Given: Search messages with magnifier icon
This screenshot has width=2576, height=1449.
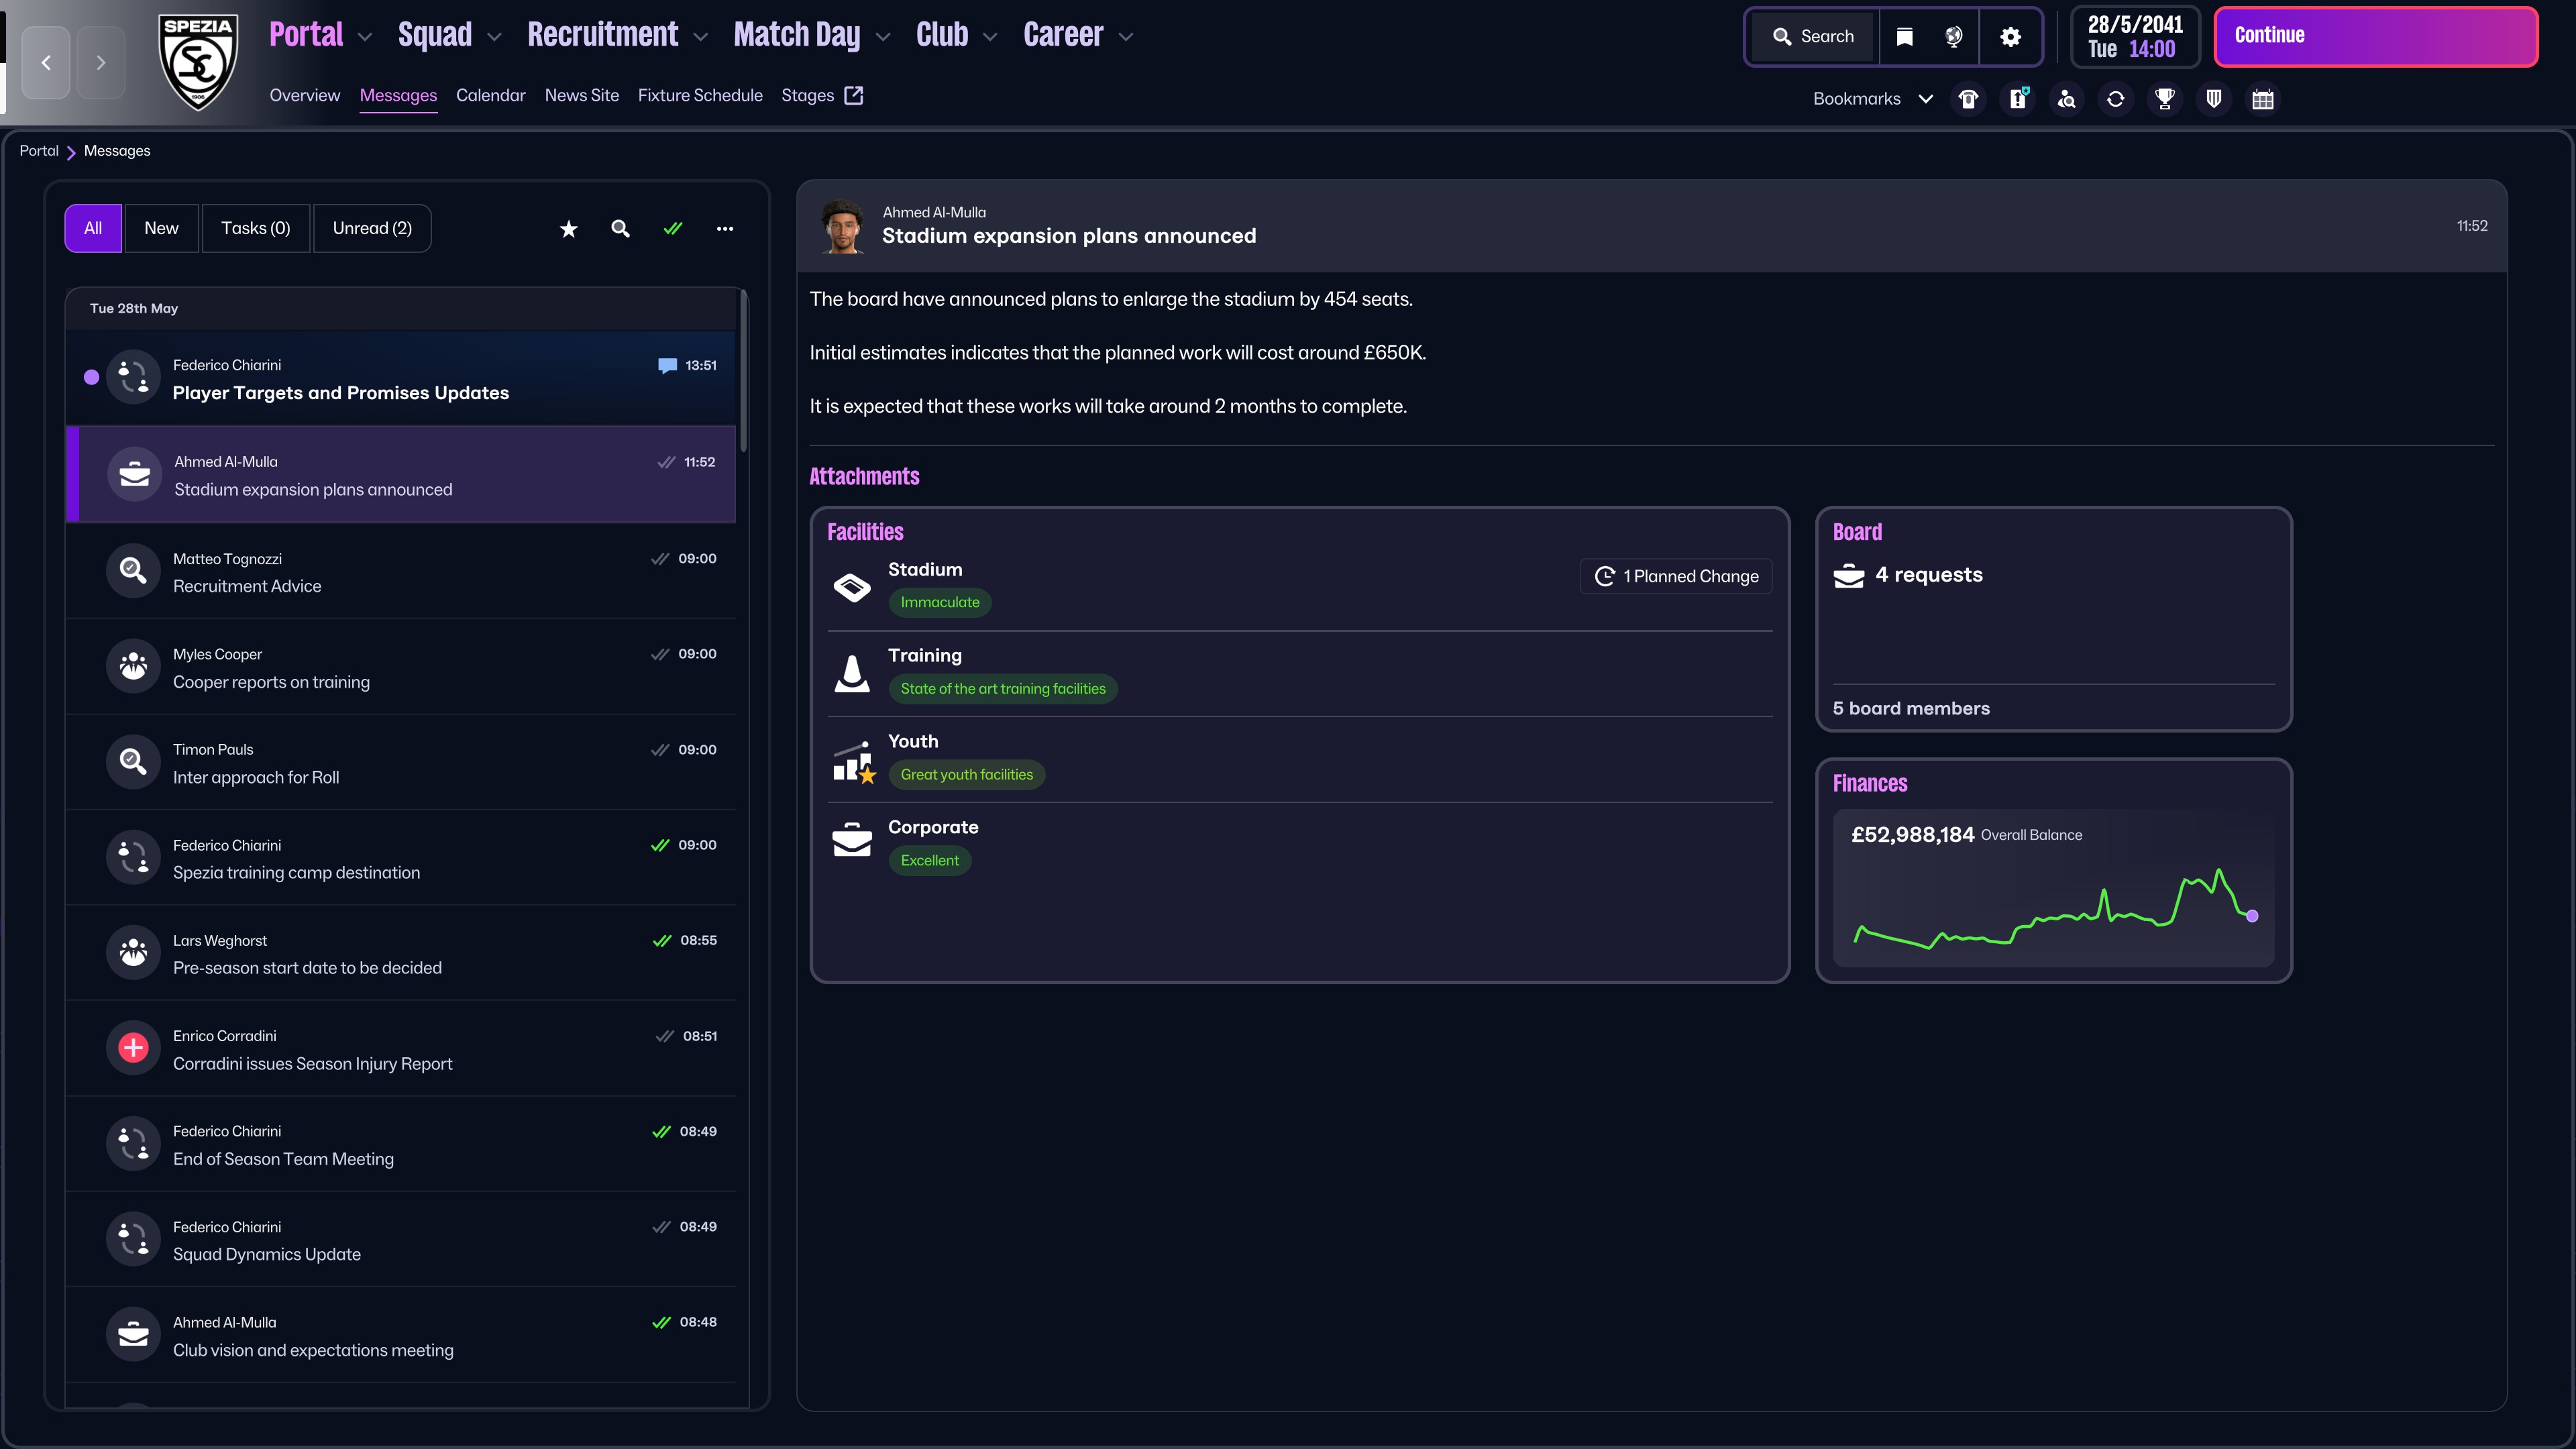Looking at the screenshot, I should pyautogui.click(x=620, y=229).
